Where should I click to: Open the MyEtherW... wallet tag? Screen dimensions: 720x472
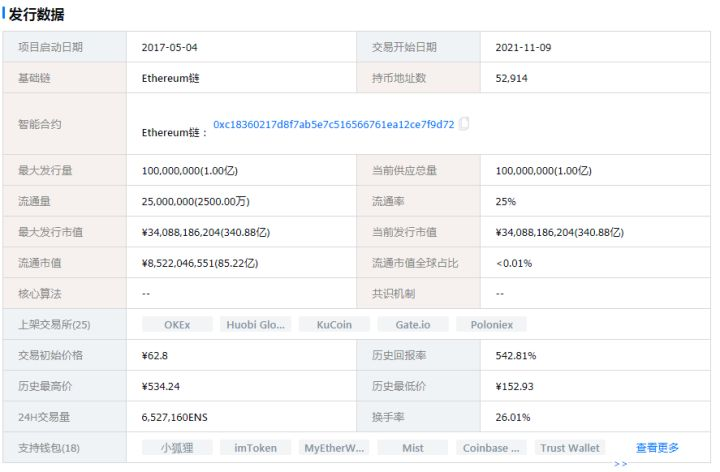tap(334, 448)
